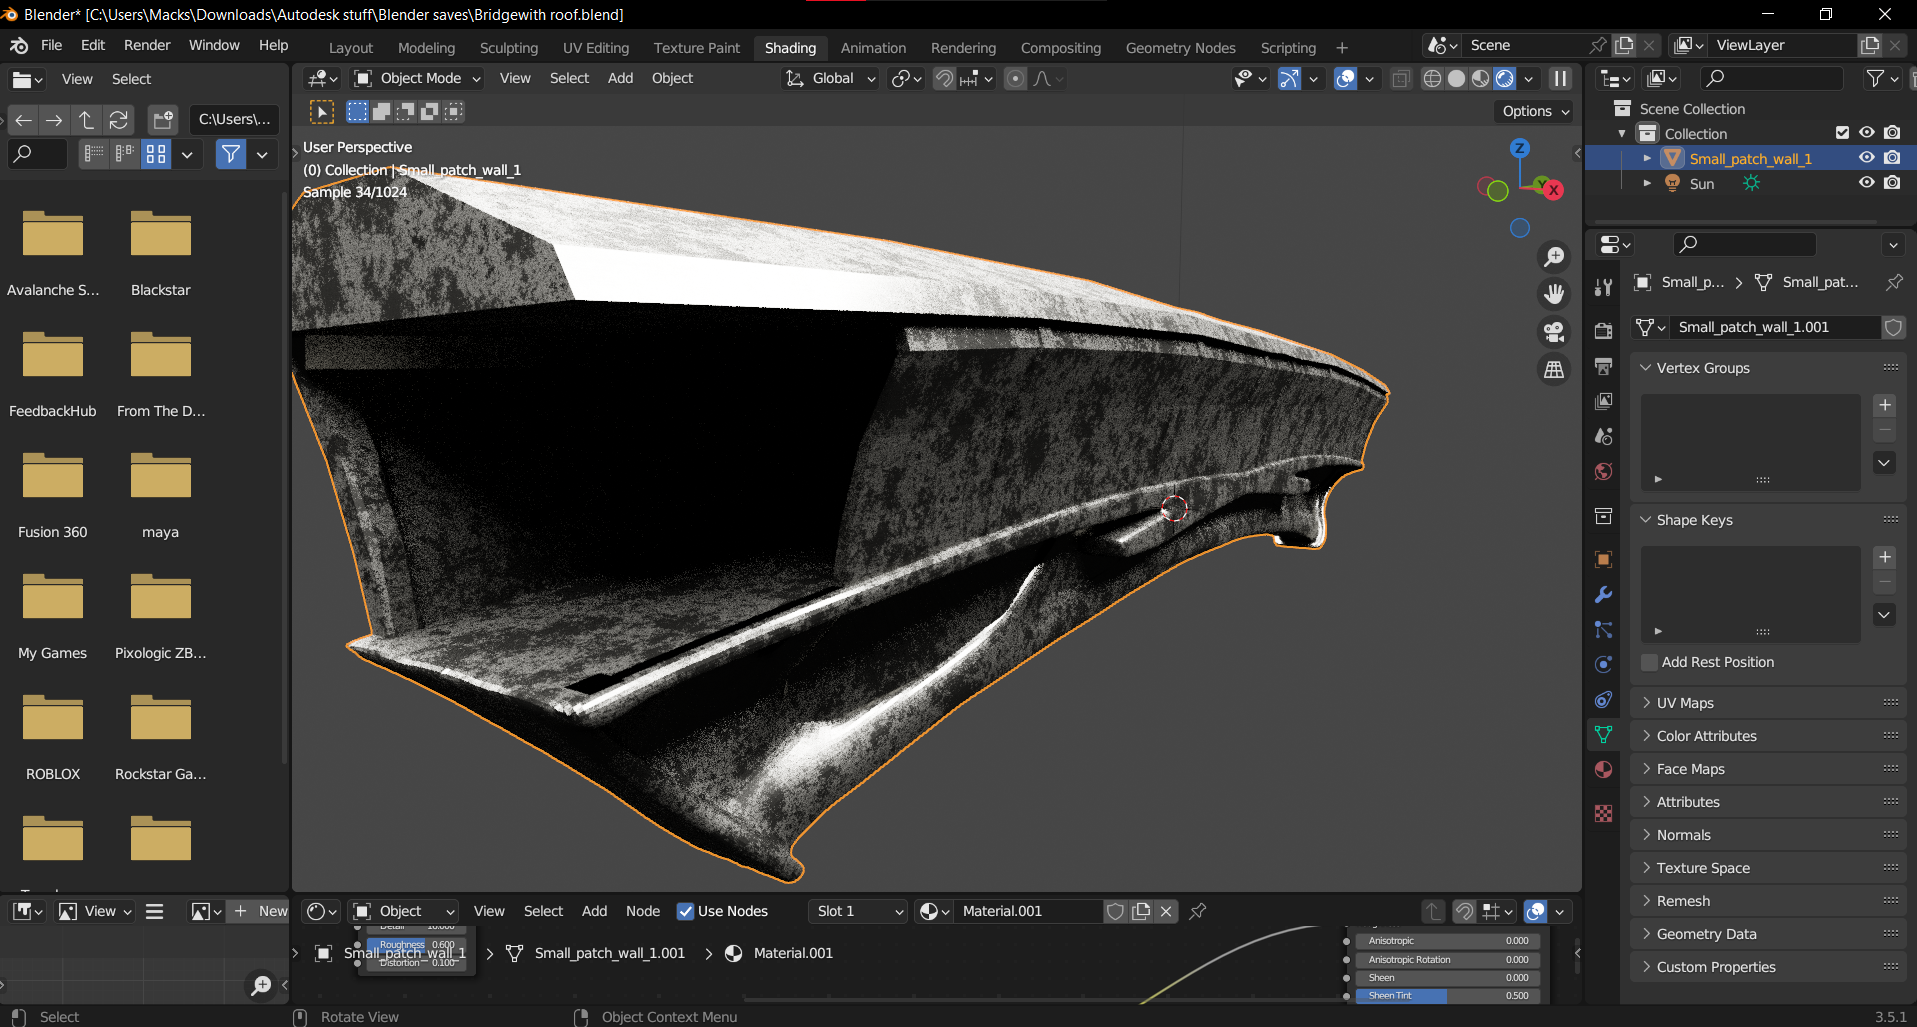
Task: Click the pan hand viewport gizmo
Action: coord(1554,294)
